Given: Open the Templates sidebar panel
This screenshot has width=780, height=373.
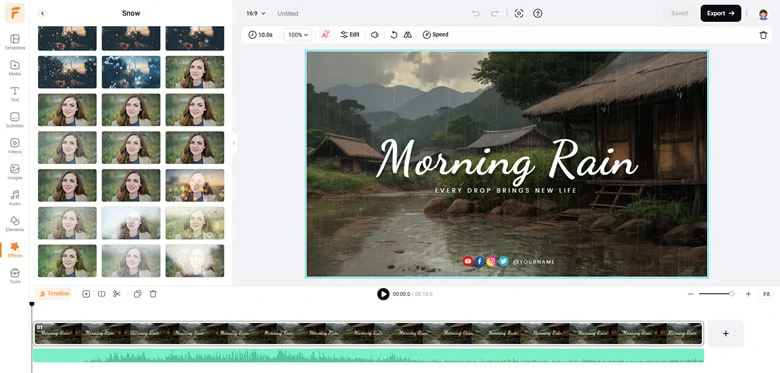Looking at the screenshot, I should 15,42.
